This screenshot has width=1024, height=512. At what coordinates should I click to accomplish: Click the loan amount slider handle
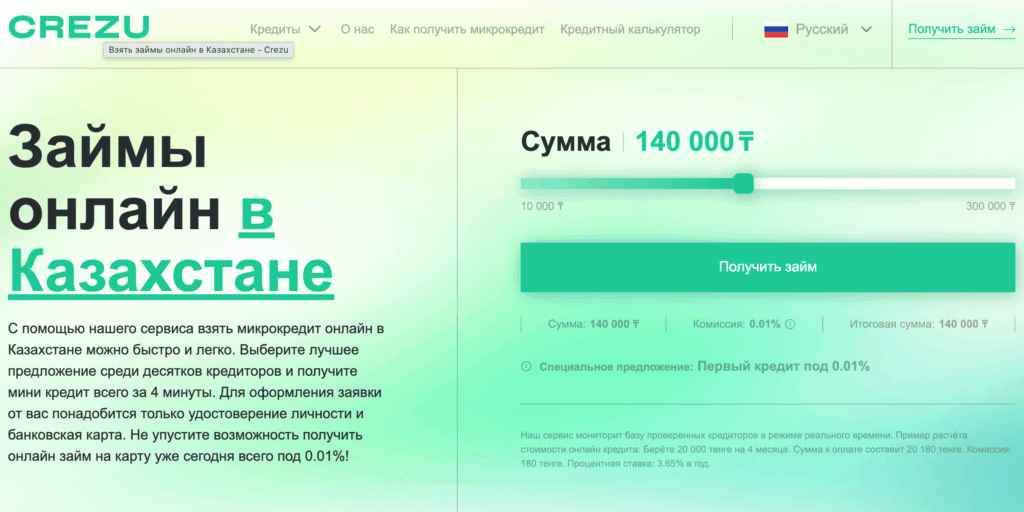743,183
